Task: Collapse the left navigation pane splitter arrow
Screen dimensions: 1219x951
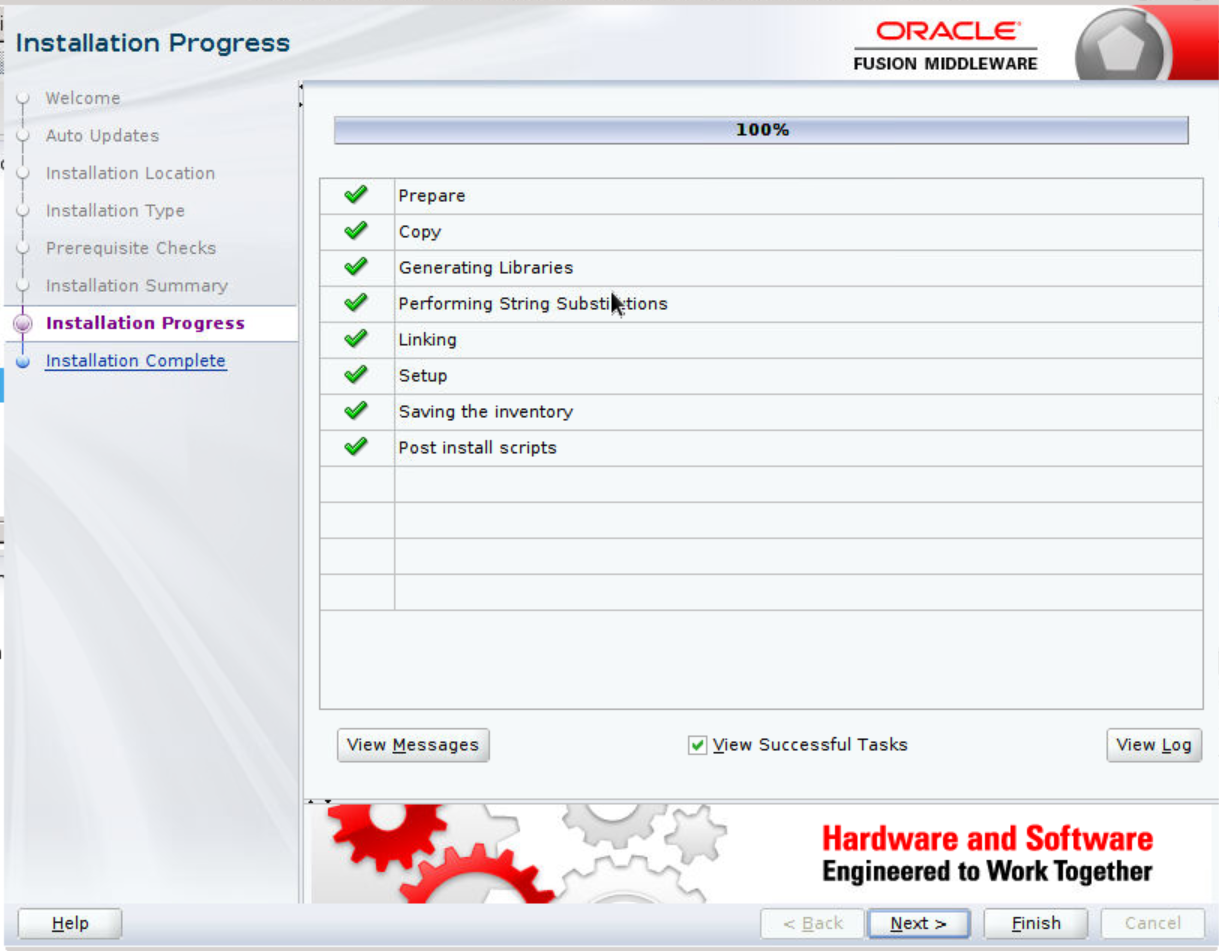Action: click(x=301, y=88)
